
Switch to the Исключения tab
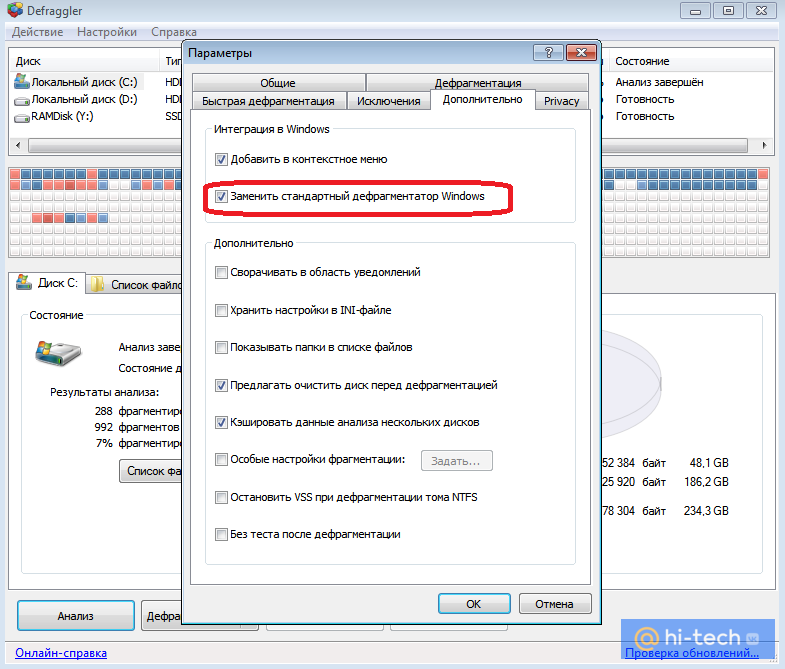[388, 101]
